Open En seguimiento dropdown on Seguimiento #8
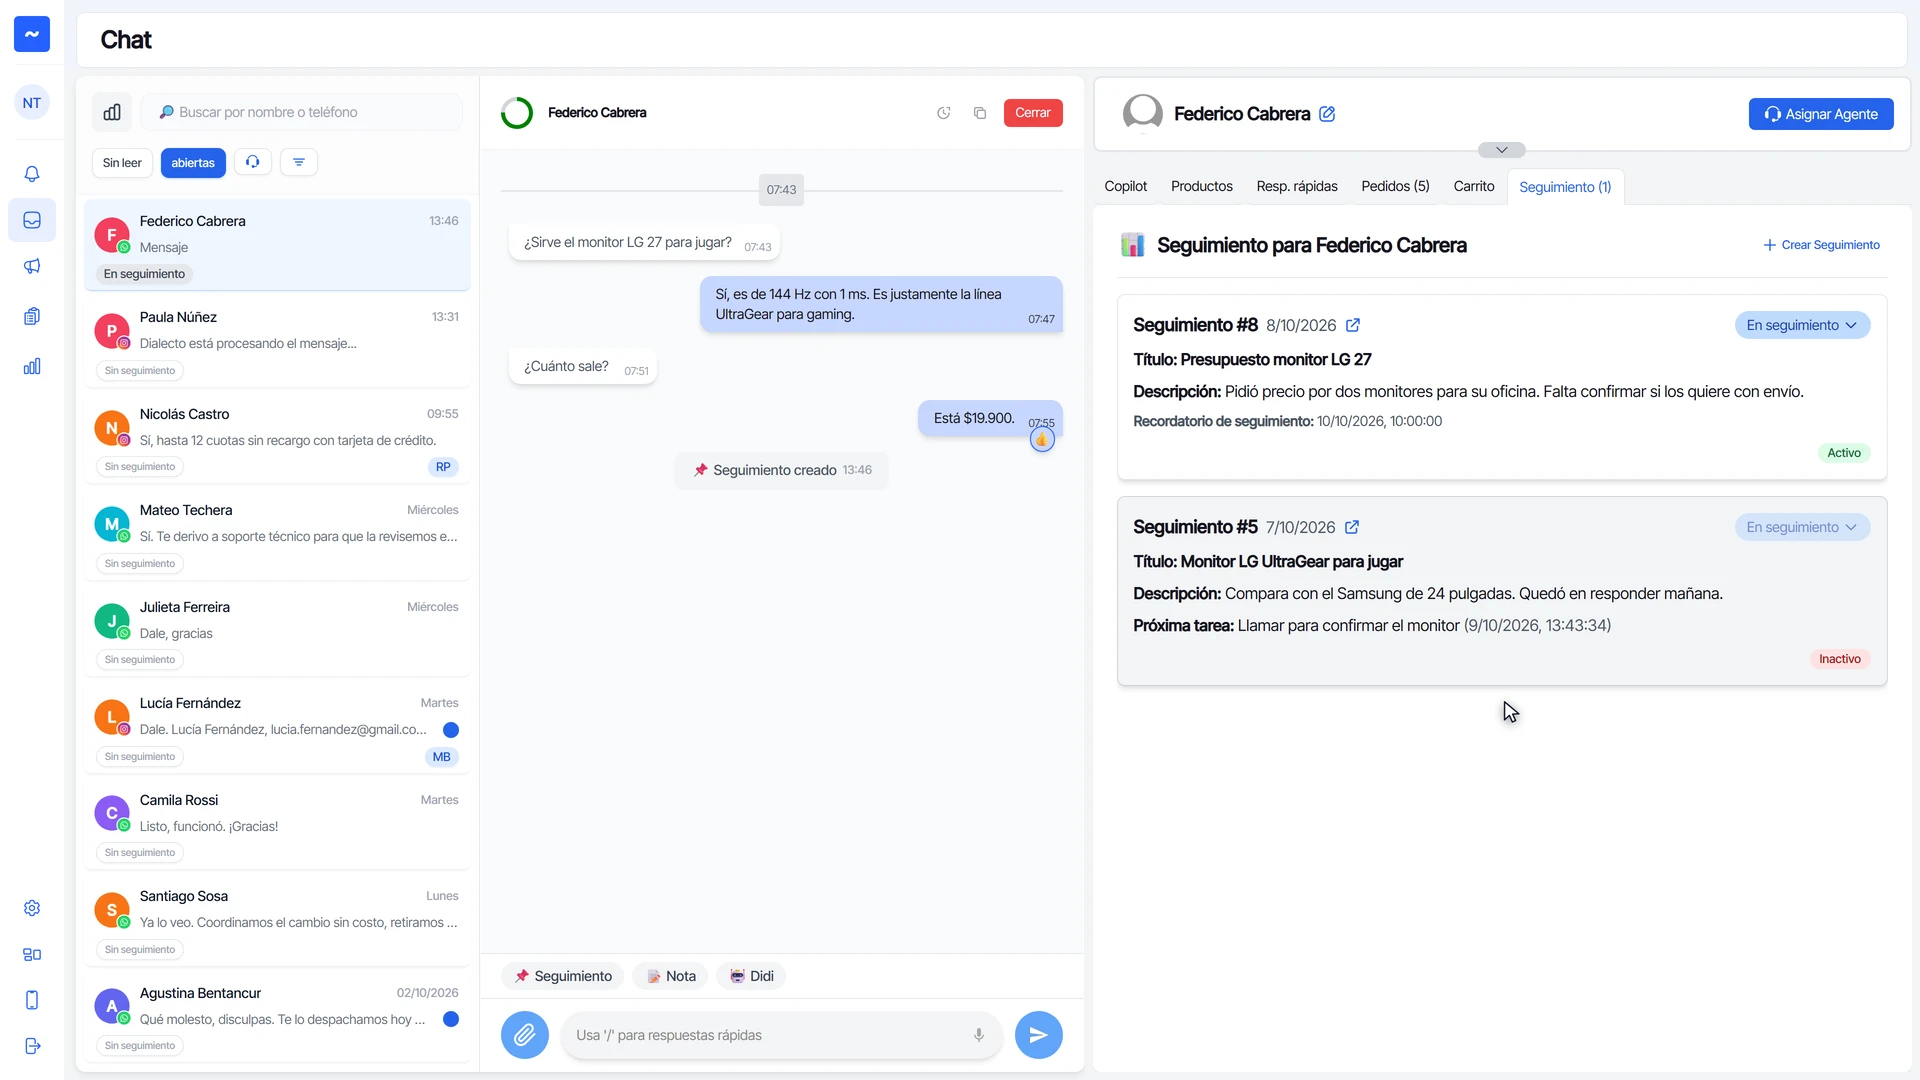 (1802, 325)
